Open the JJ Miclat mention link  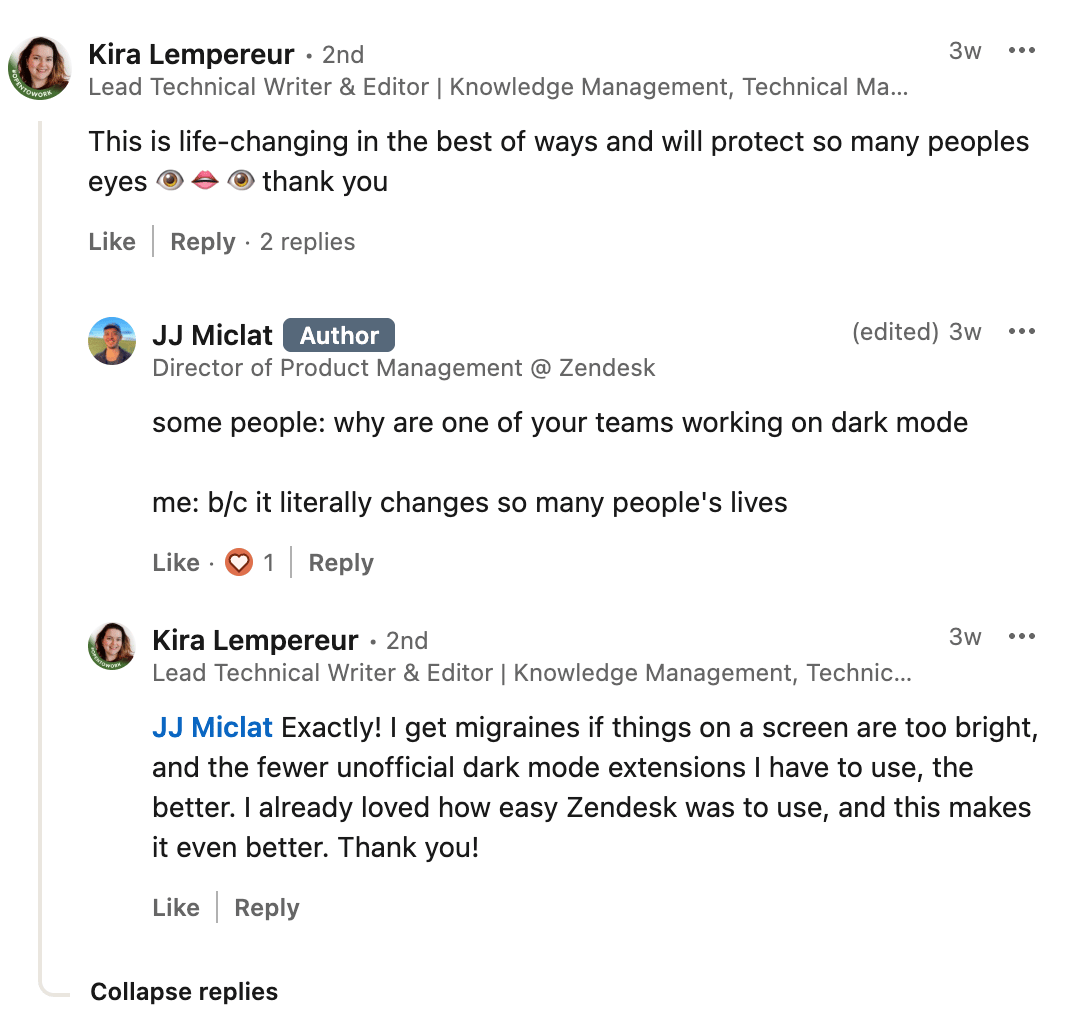[x=213, y=727]
